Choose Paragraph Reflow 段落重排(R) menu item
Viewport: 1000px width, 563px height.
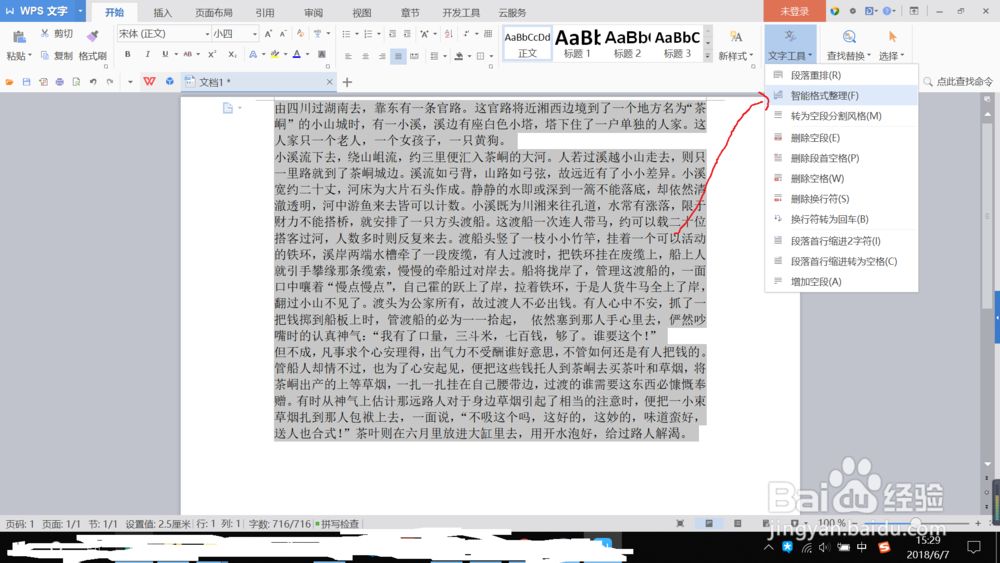pyautogui.click(x=842, y=75)
